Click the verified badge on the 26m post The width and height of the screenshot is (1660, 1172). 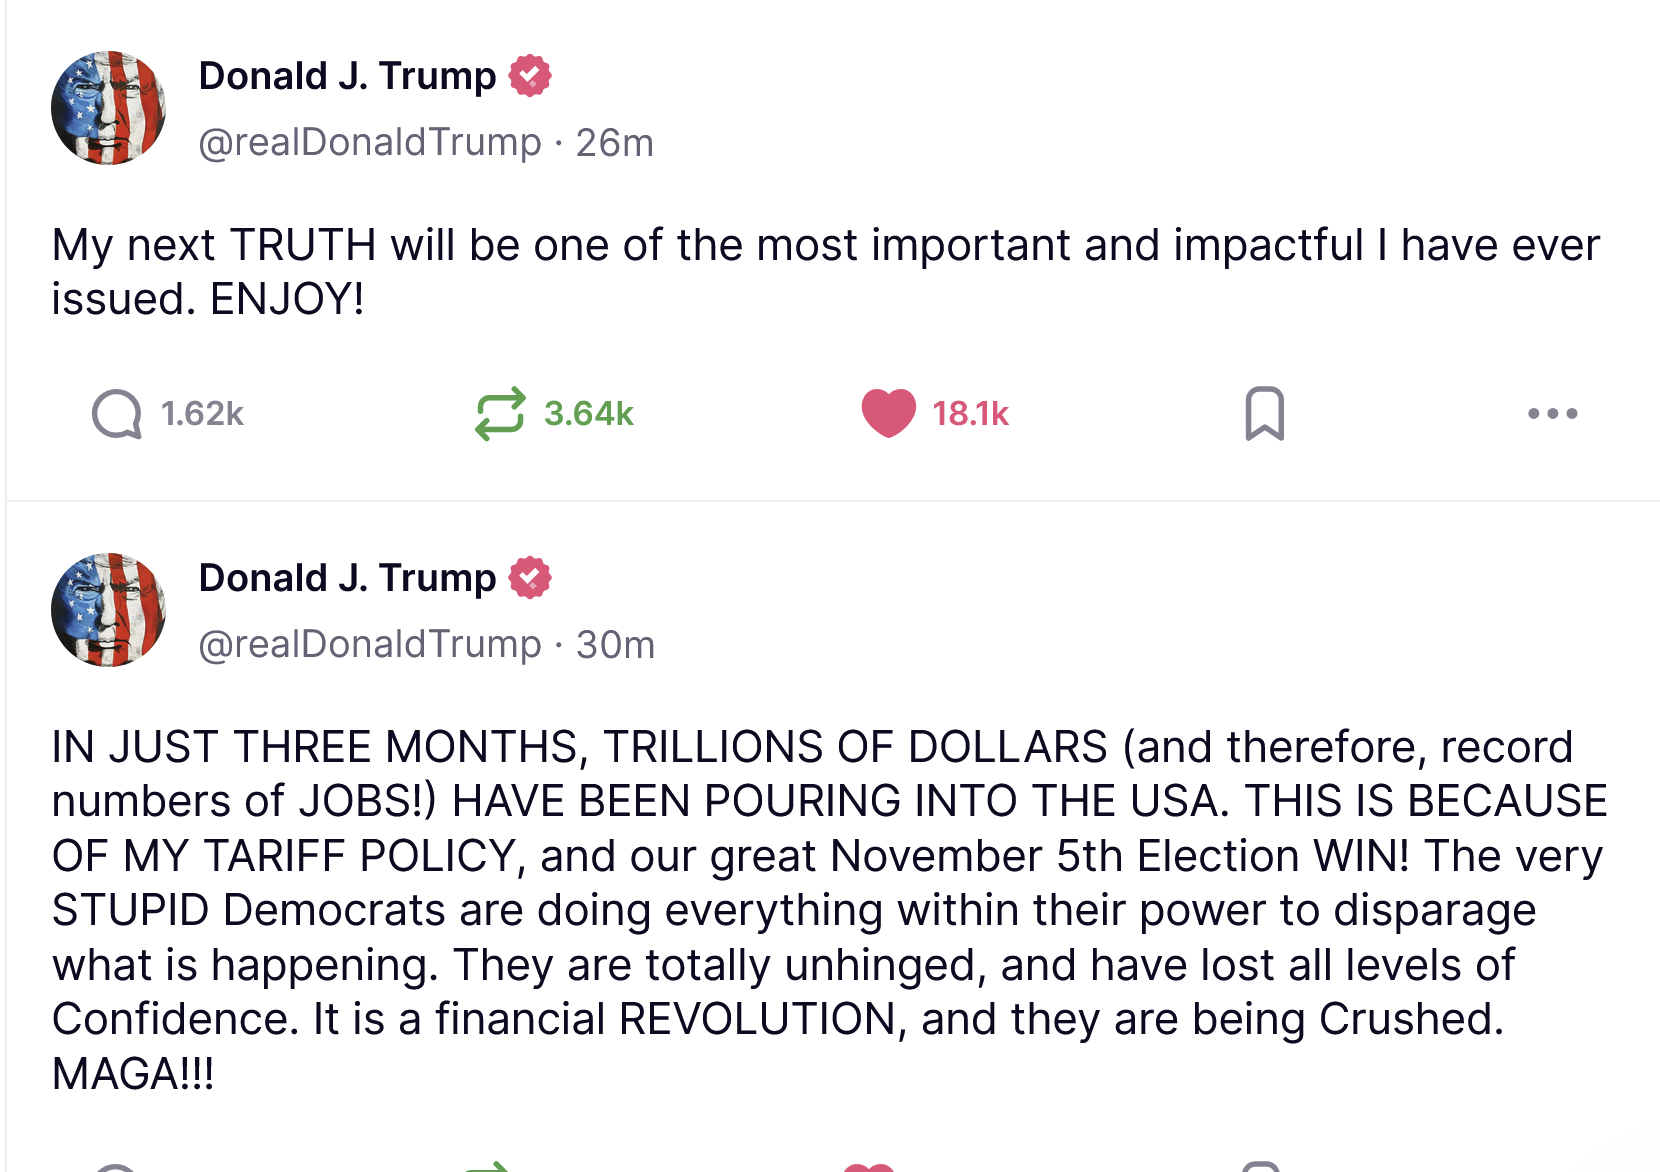pos(530,76)
